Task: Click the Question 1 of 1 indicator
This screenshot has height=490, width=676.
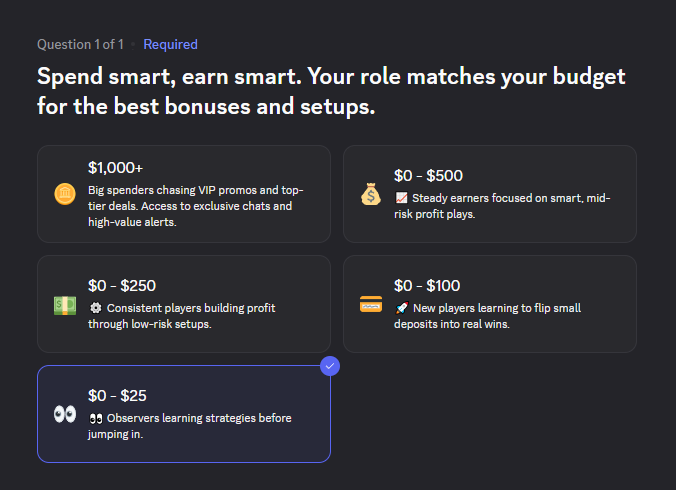Action: [80, 44]
